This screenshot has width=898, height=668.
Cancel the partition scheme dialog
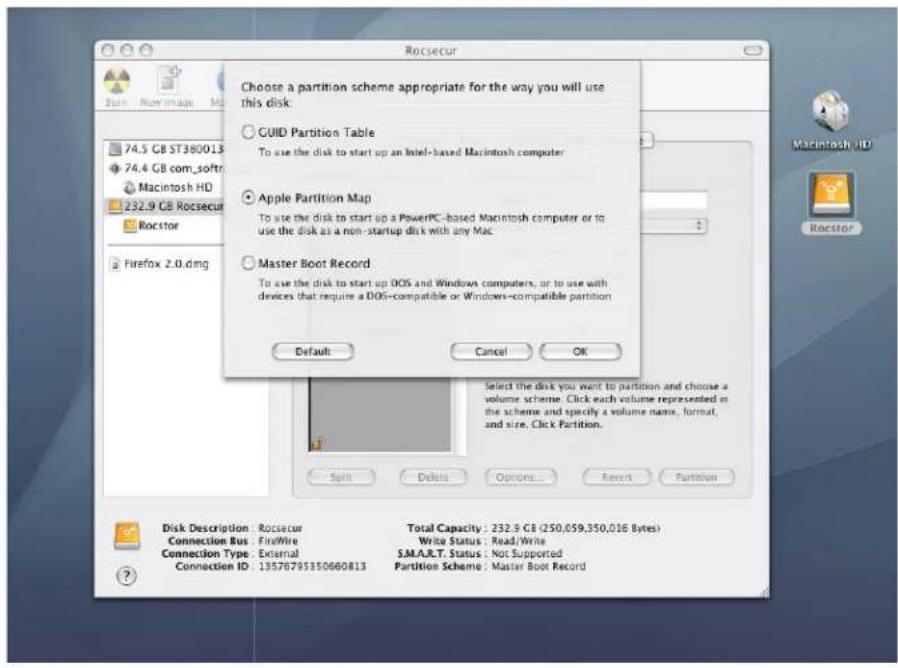[x=491, y=351]
